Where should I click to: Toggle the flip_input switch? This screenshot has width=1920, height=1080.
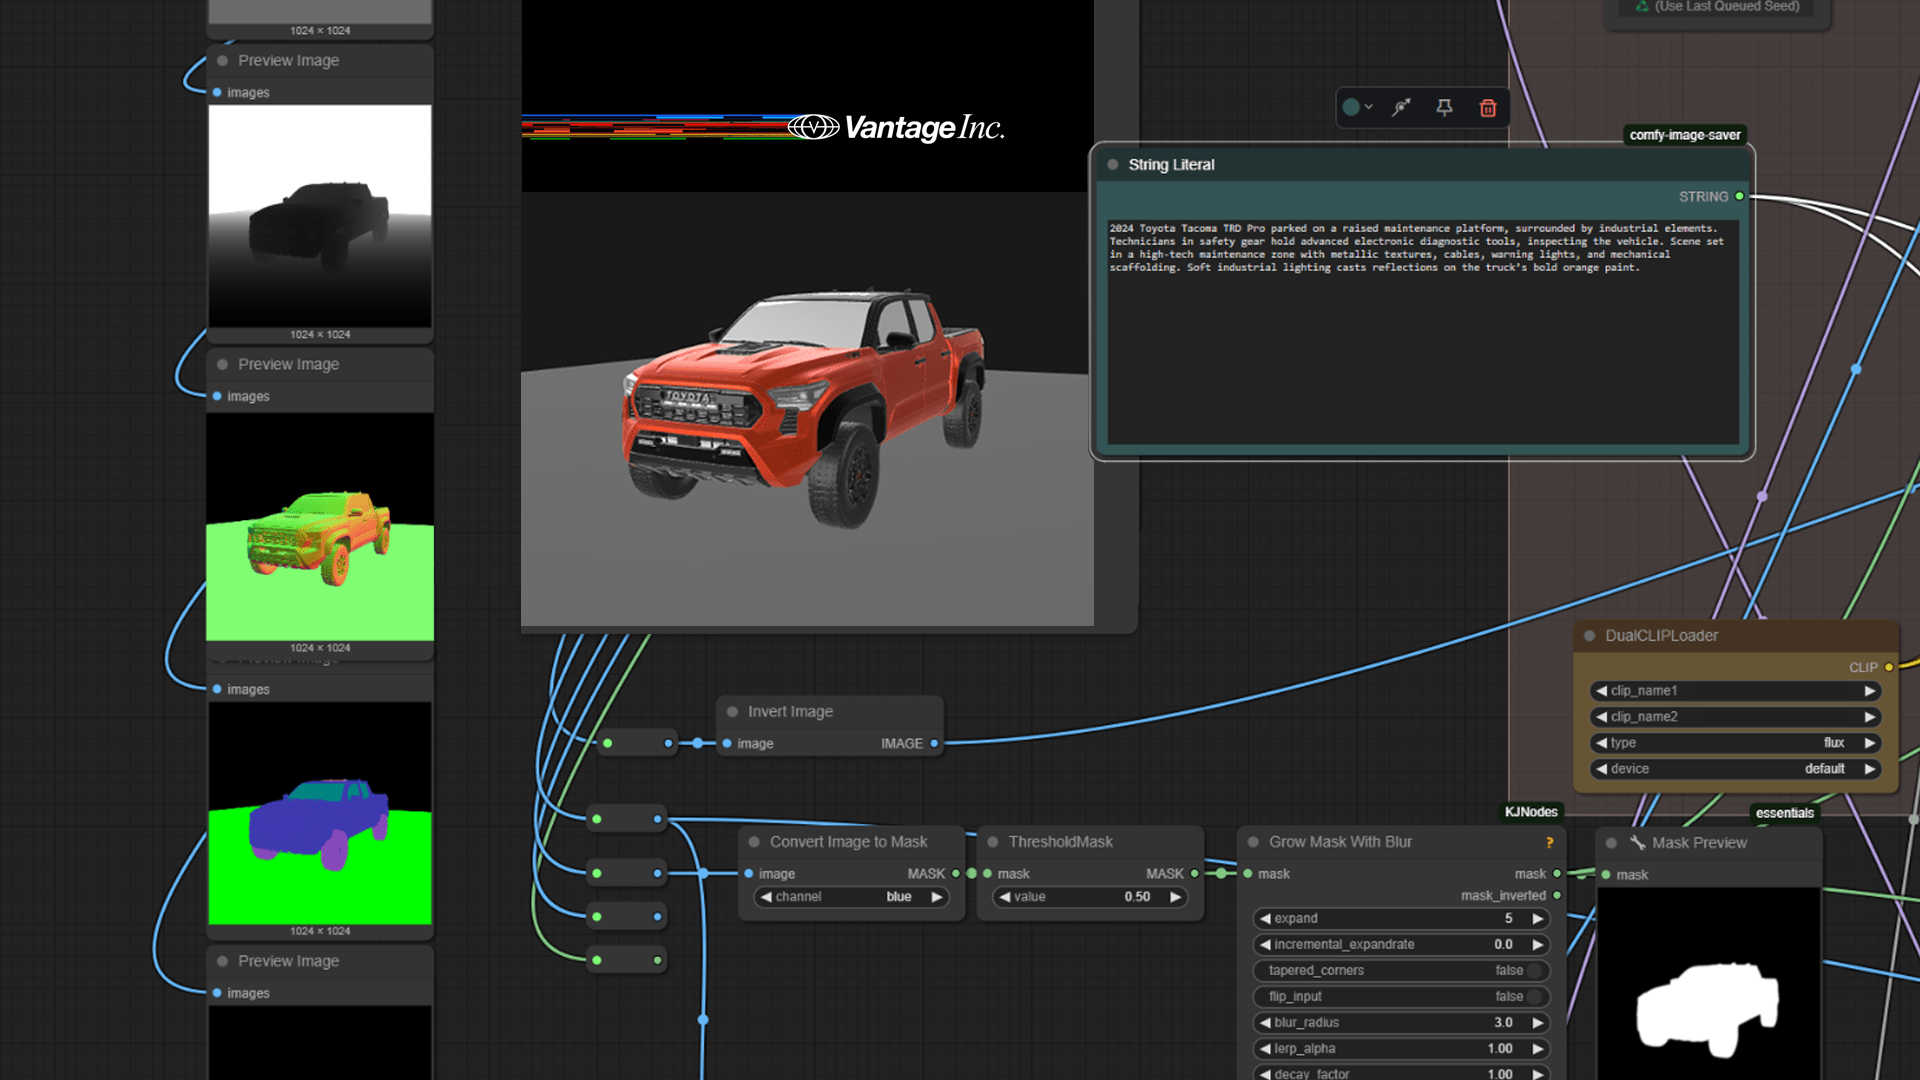coord(1535,996)
